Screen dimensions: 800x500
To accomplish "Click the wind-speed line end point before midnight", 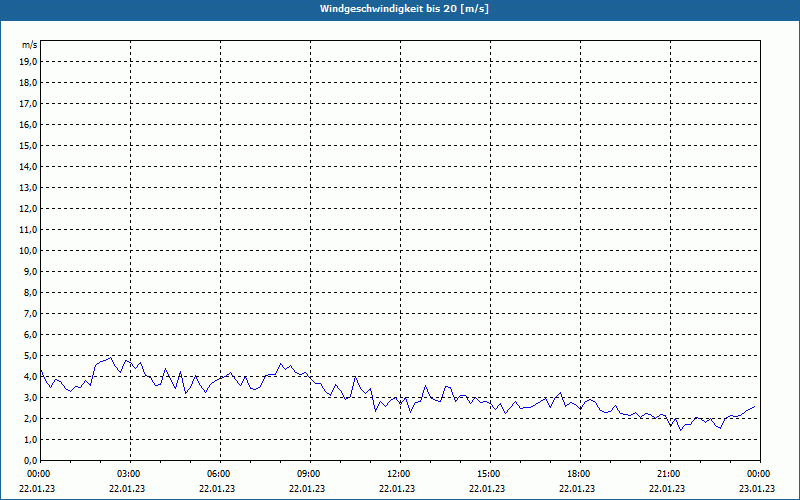I will 755,407.
